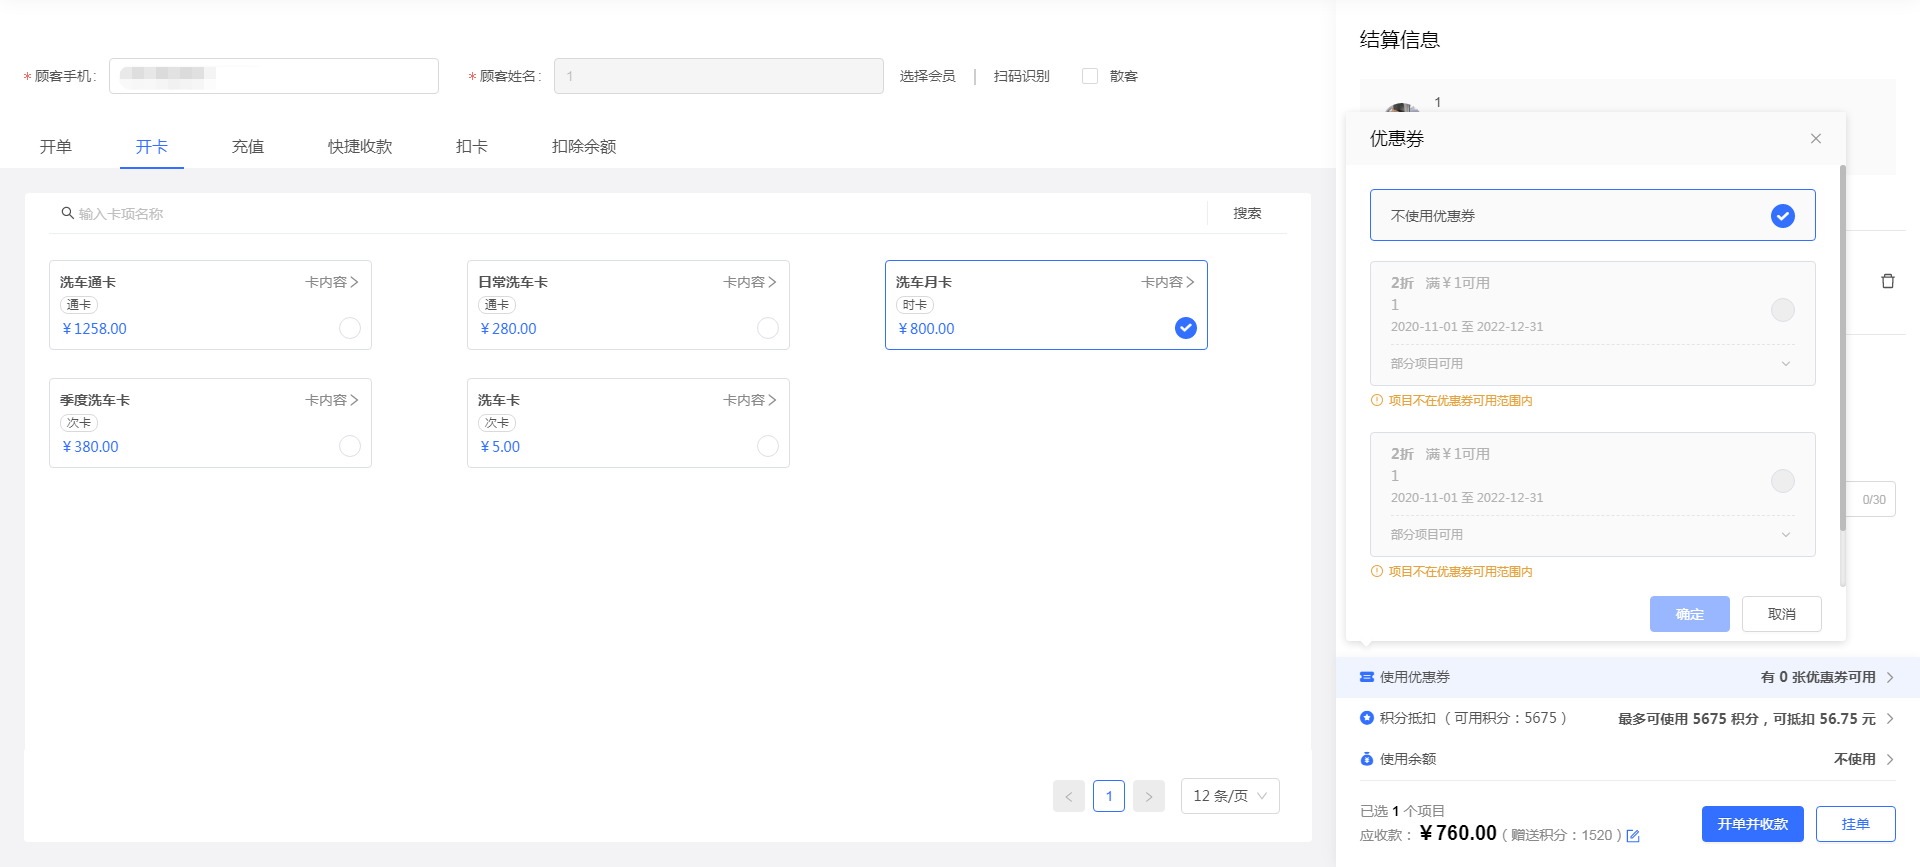Switch to the 充值 tab
The image size is (1920, 867).
click(x=248, y=146)
